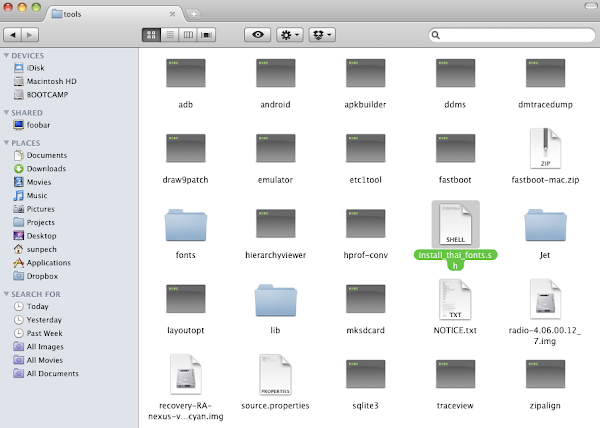The height and width of the screenshot is (428, 600).
Task: Select the etc1tool executable icon
Action: [x=365, y=148]
